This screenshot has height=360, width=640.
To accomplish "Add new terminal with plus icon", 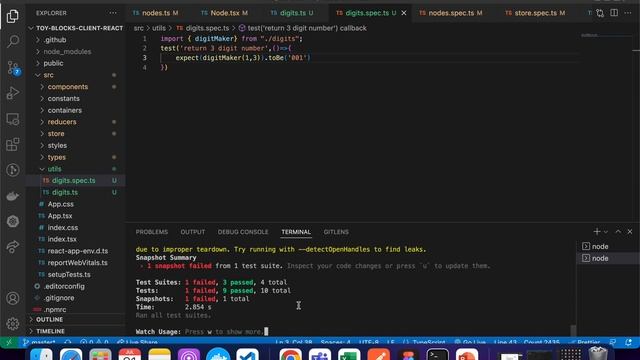I will (597, 232).
